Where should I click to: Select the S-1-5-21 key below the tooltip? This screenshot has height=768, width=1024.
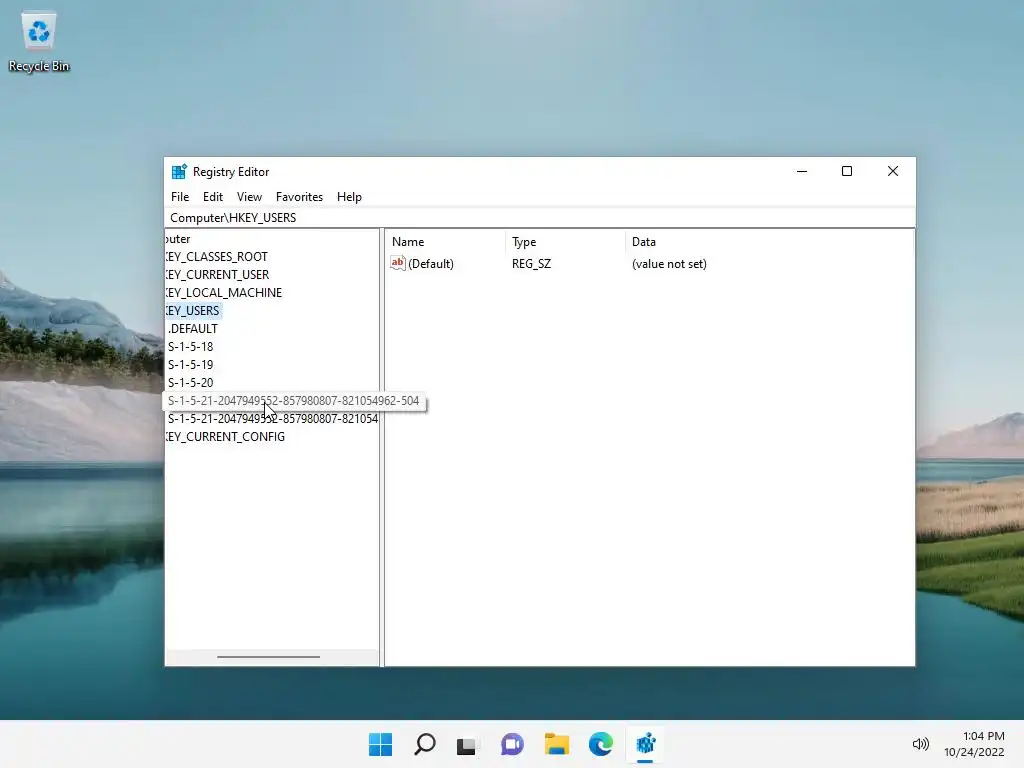[x=272, y=419]
